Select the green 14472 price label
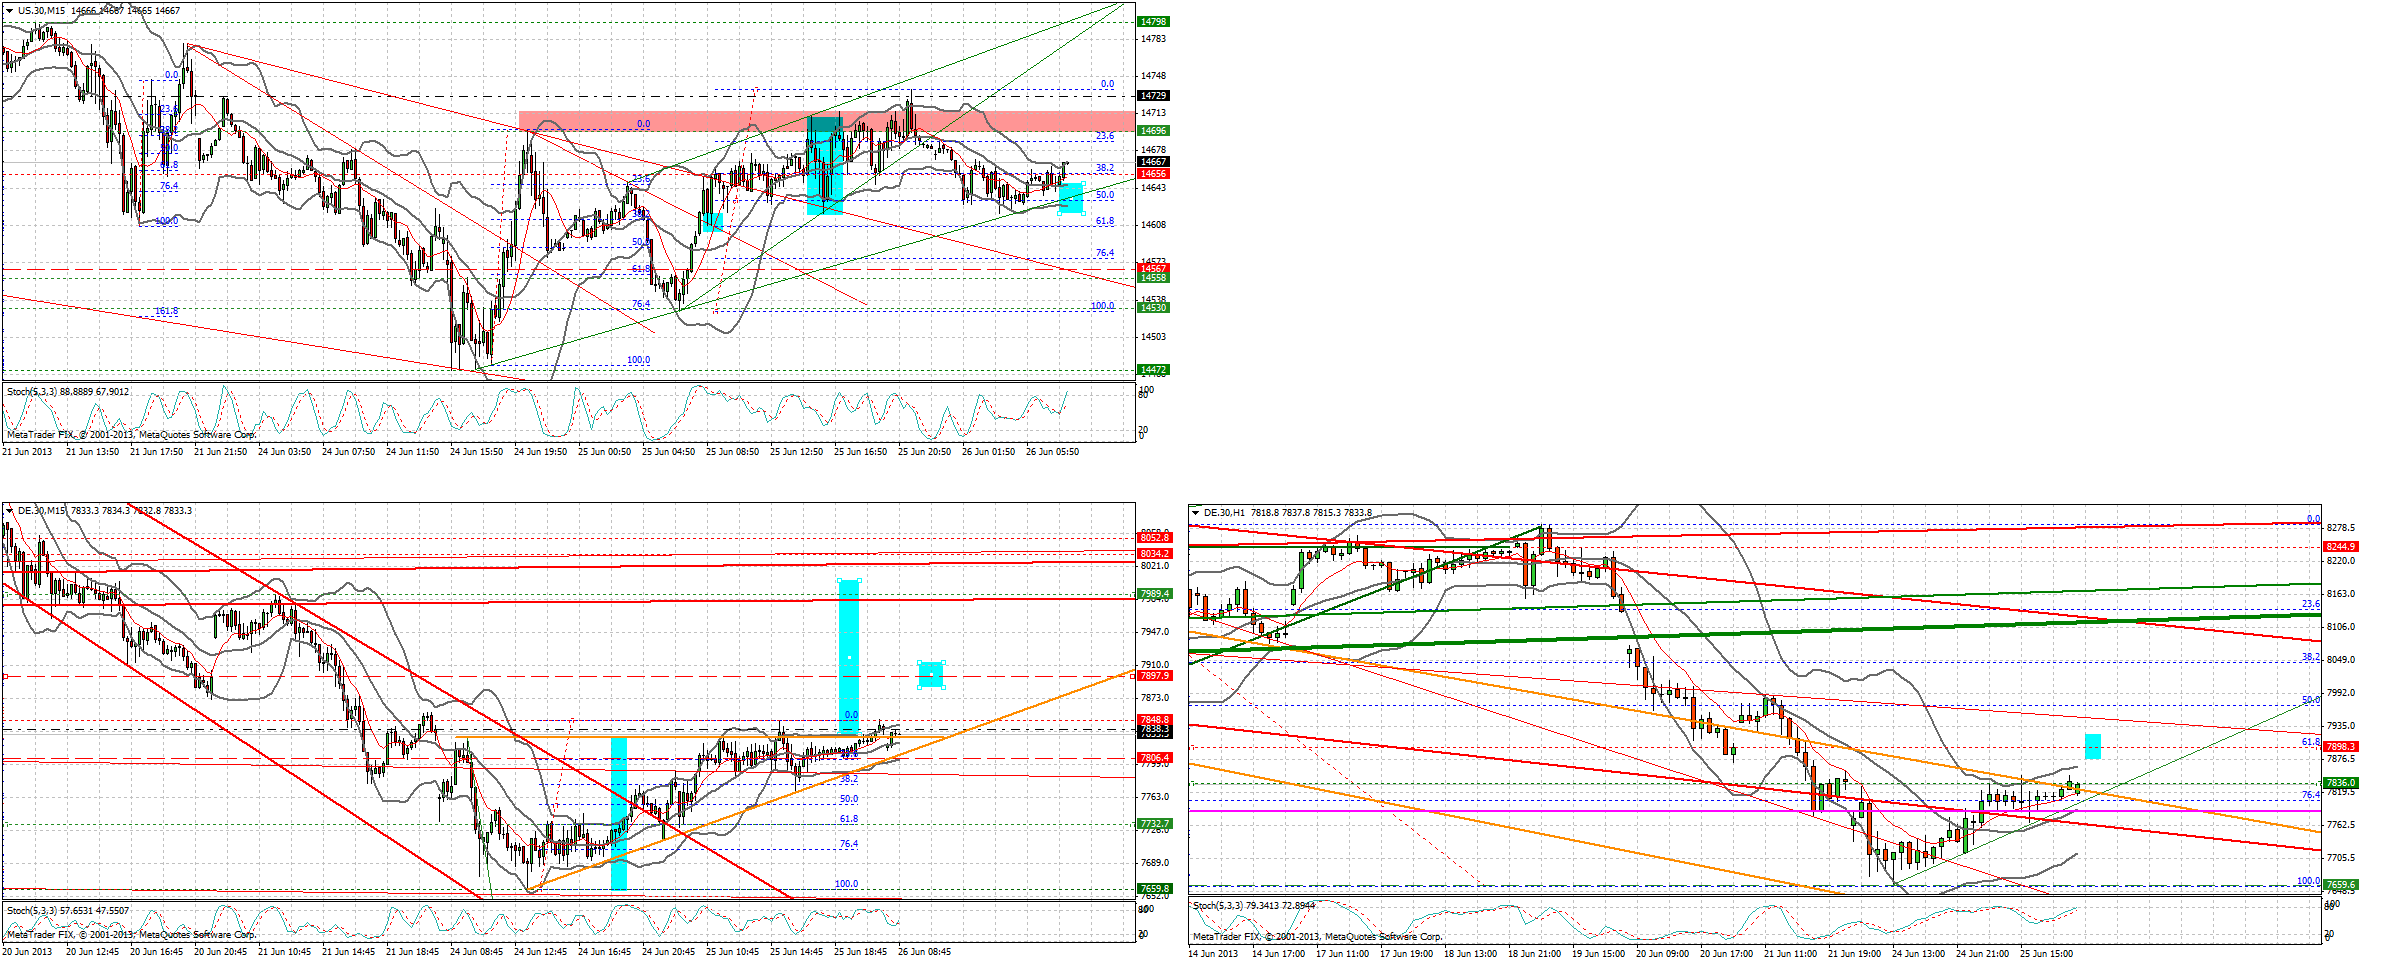Viewport: 2382px width, 978px height. click(1154, 370)
